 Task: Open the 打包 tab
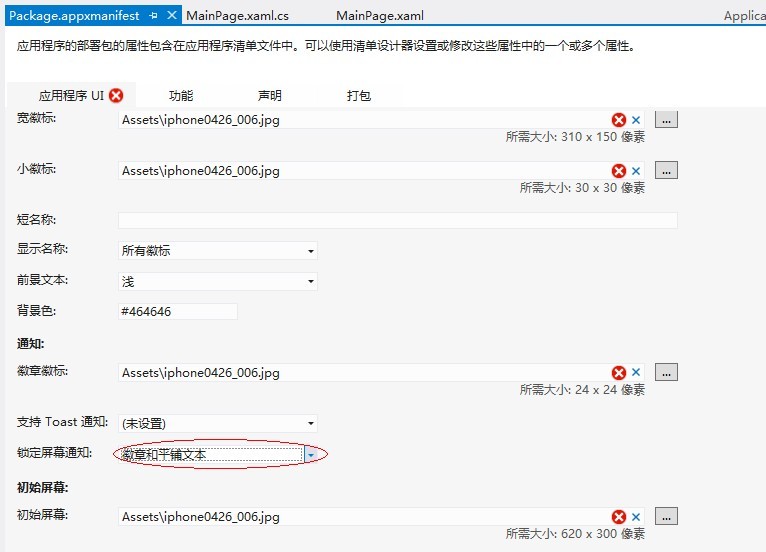pyautogui.click(x=359, y=95)
